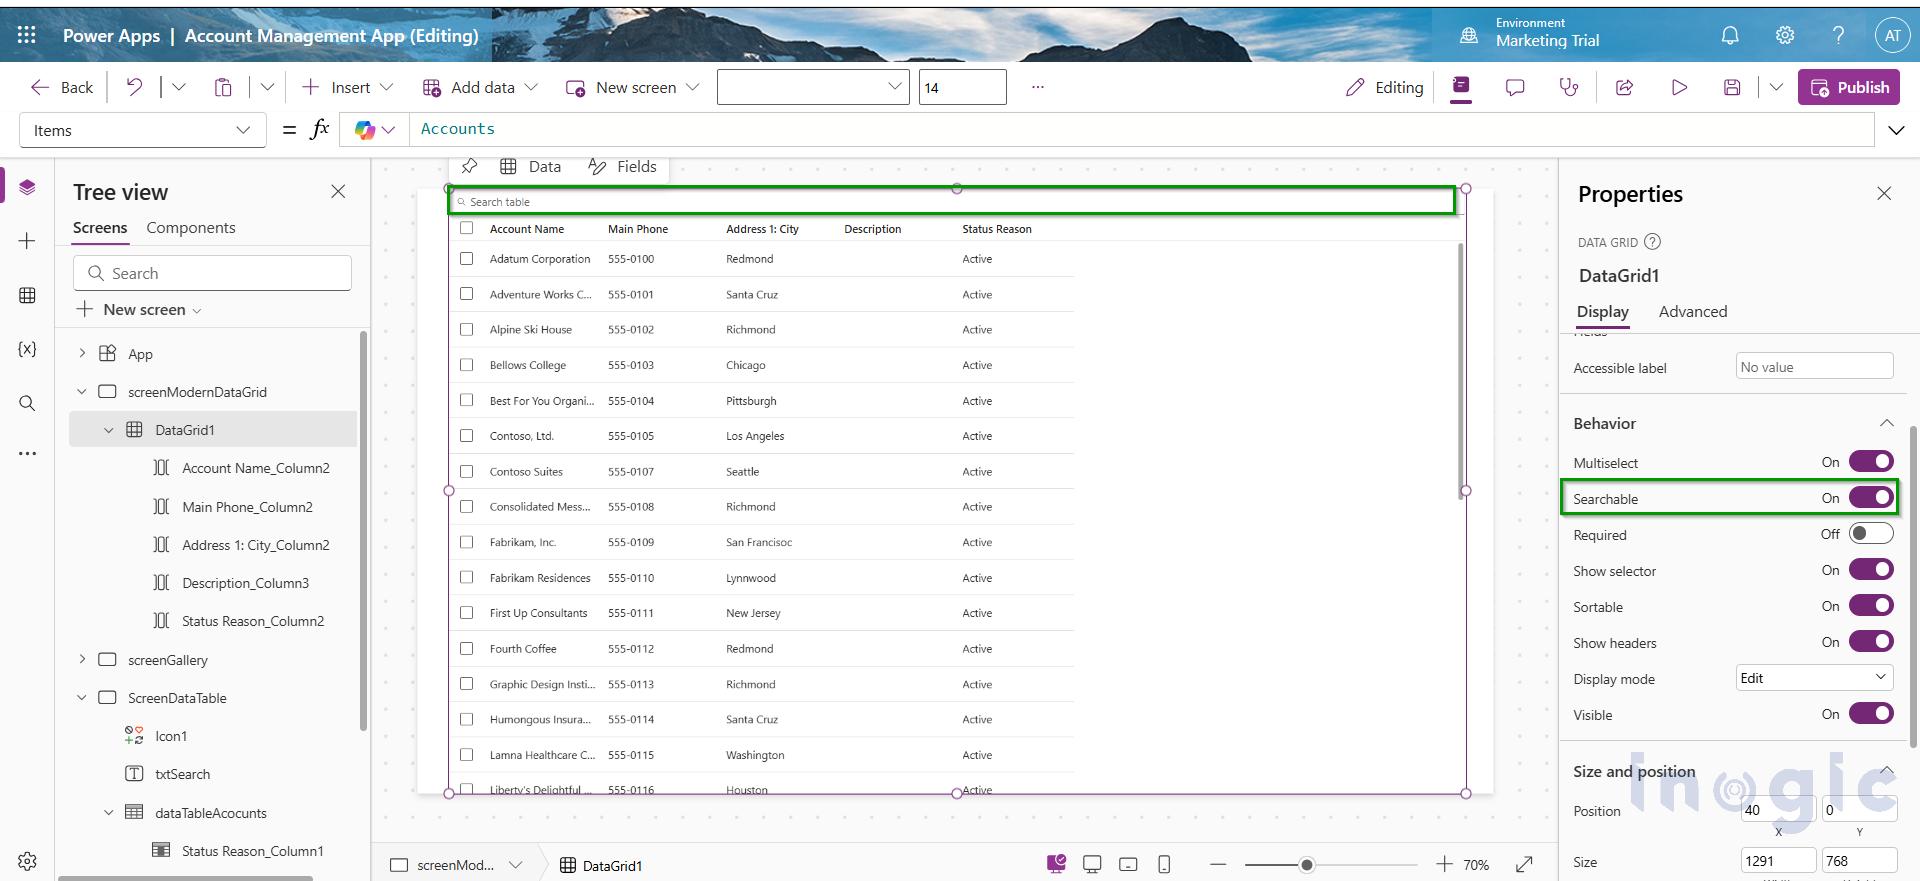
Task: Expand the App tree node
Action: click(82, 354)
